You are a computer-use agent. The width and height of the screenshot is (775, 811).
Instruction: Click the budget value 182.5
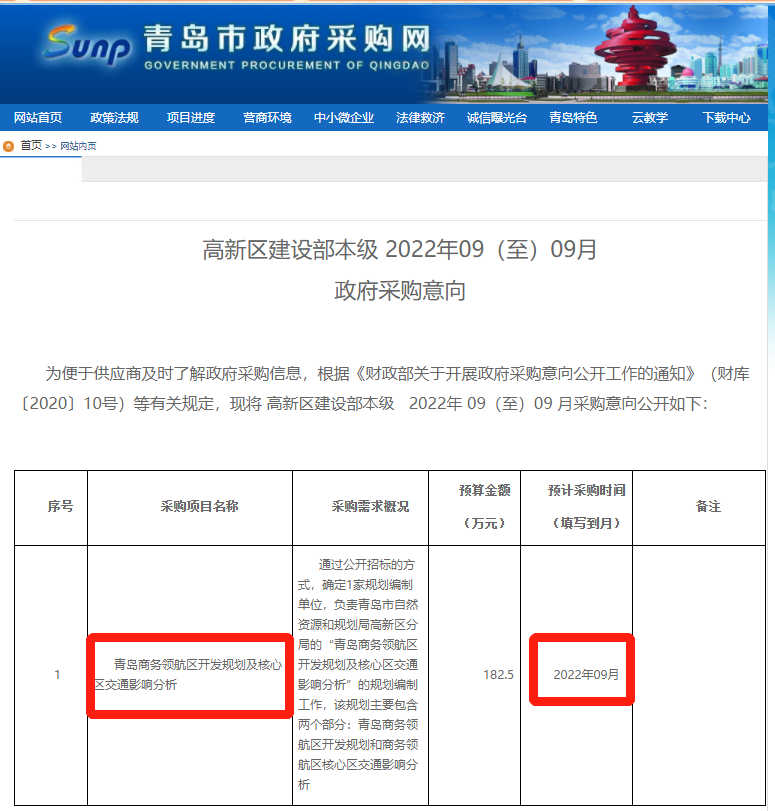pyautogui.click(x=498, y=674)
